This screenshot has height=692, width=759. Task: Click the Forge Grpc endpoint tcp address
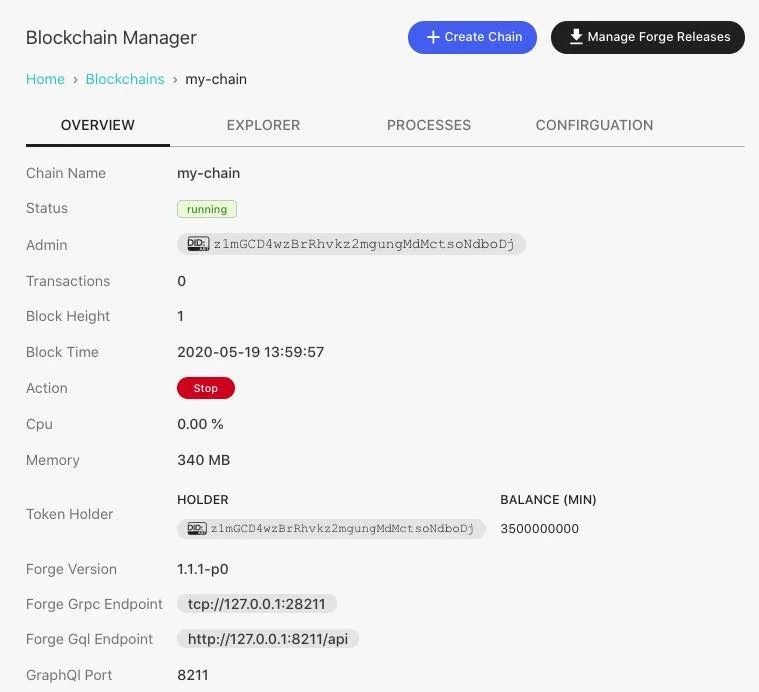click(257, 604)
